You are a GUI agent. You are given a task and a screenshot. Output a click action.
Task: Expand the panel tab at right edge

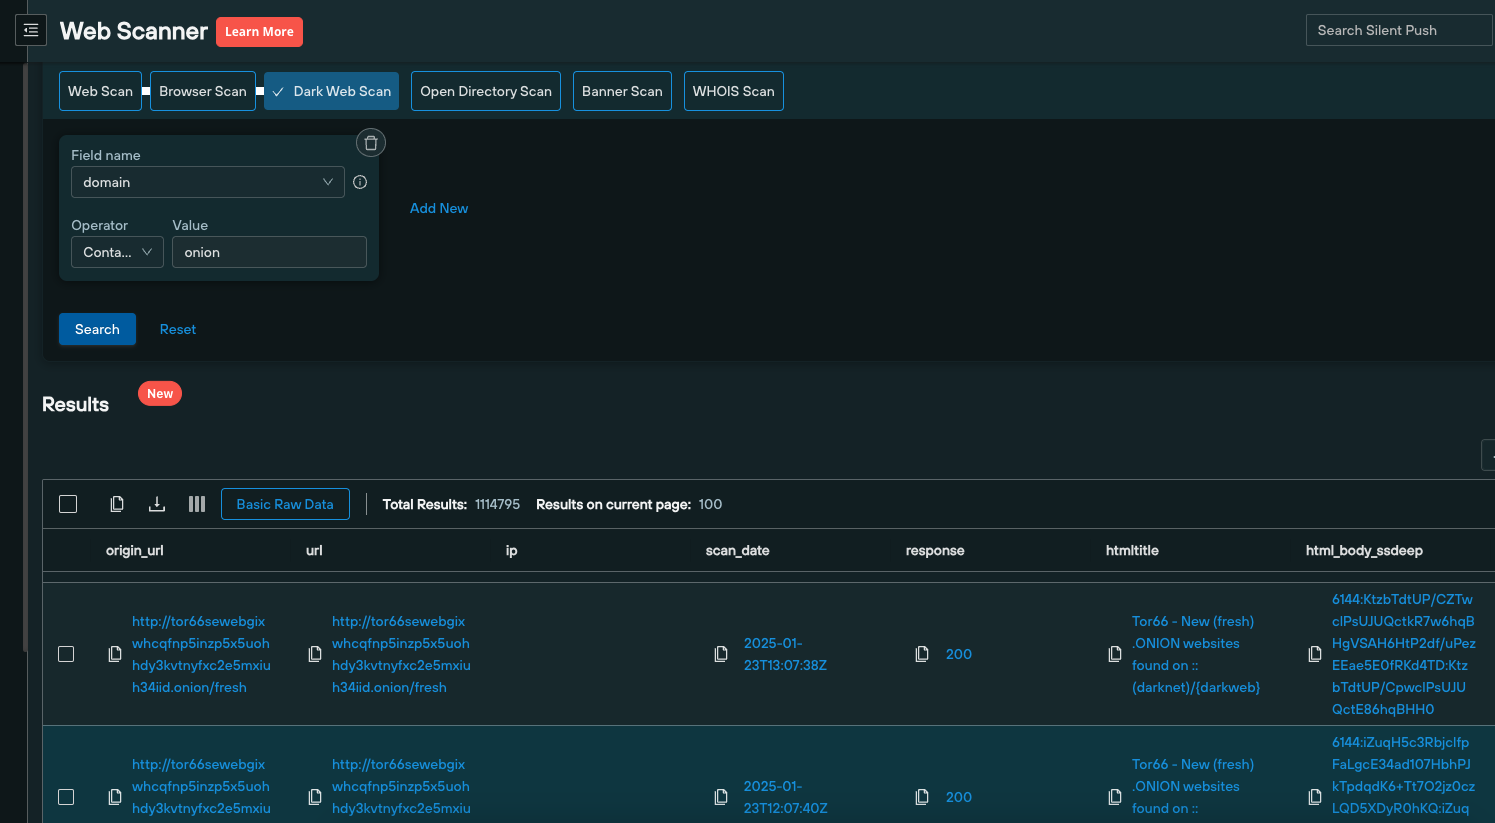coord(1488,455)
